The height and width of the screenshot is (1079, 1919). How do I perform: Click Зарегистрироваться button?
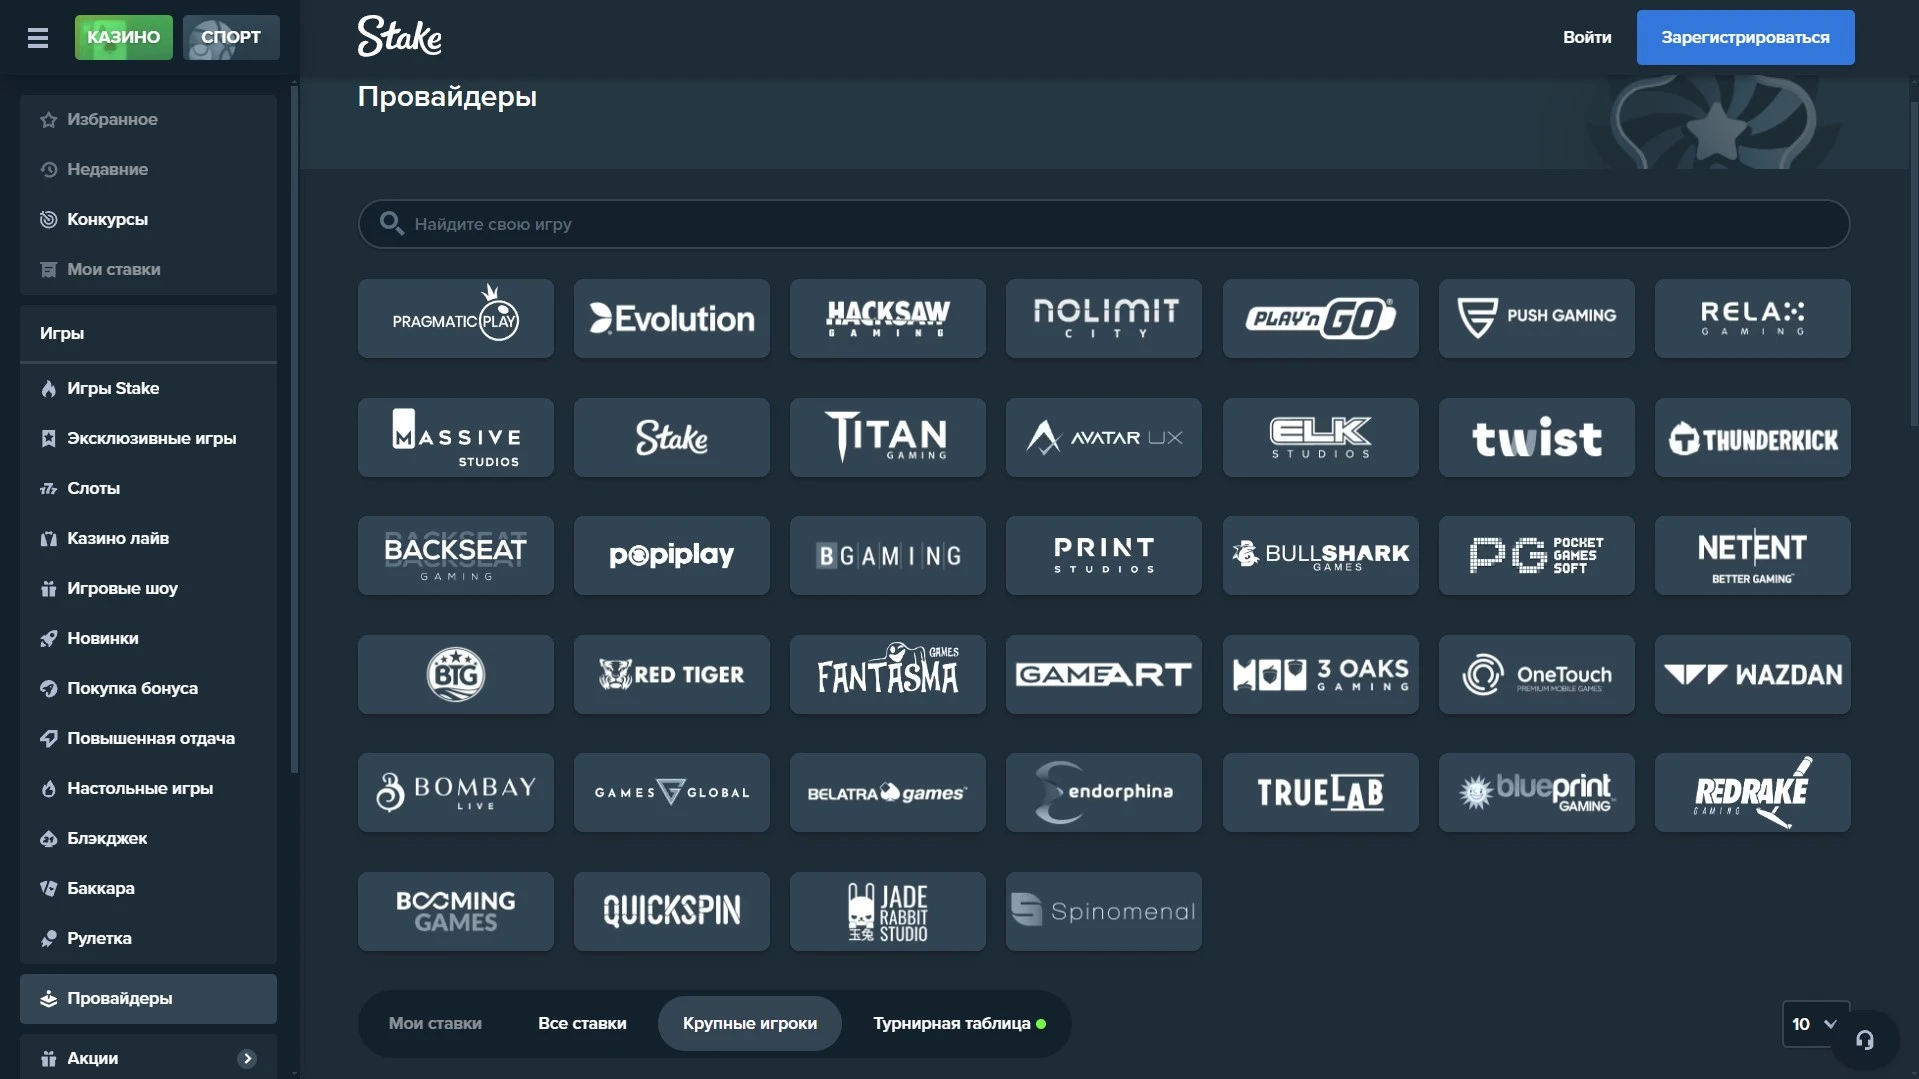click(1745, 37)
